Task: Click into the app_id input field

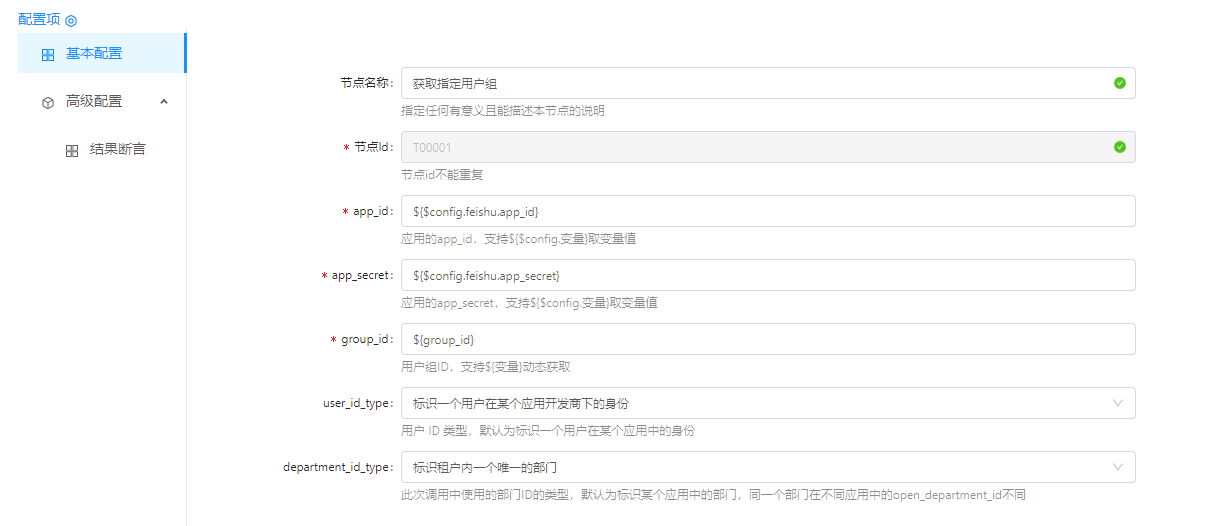Action: (767, 211)
